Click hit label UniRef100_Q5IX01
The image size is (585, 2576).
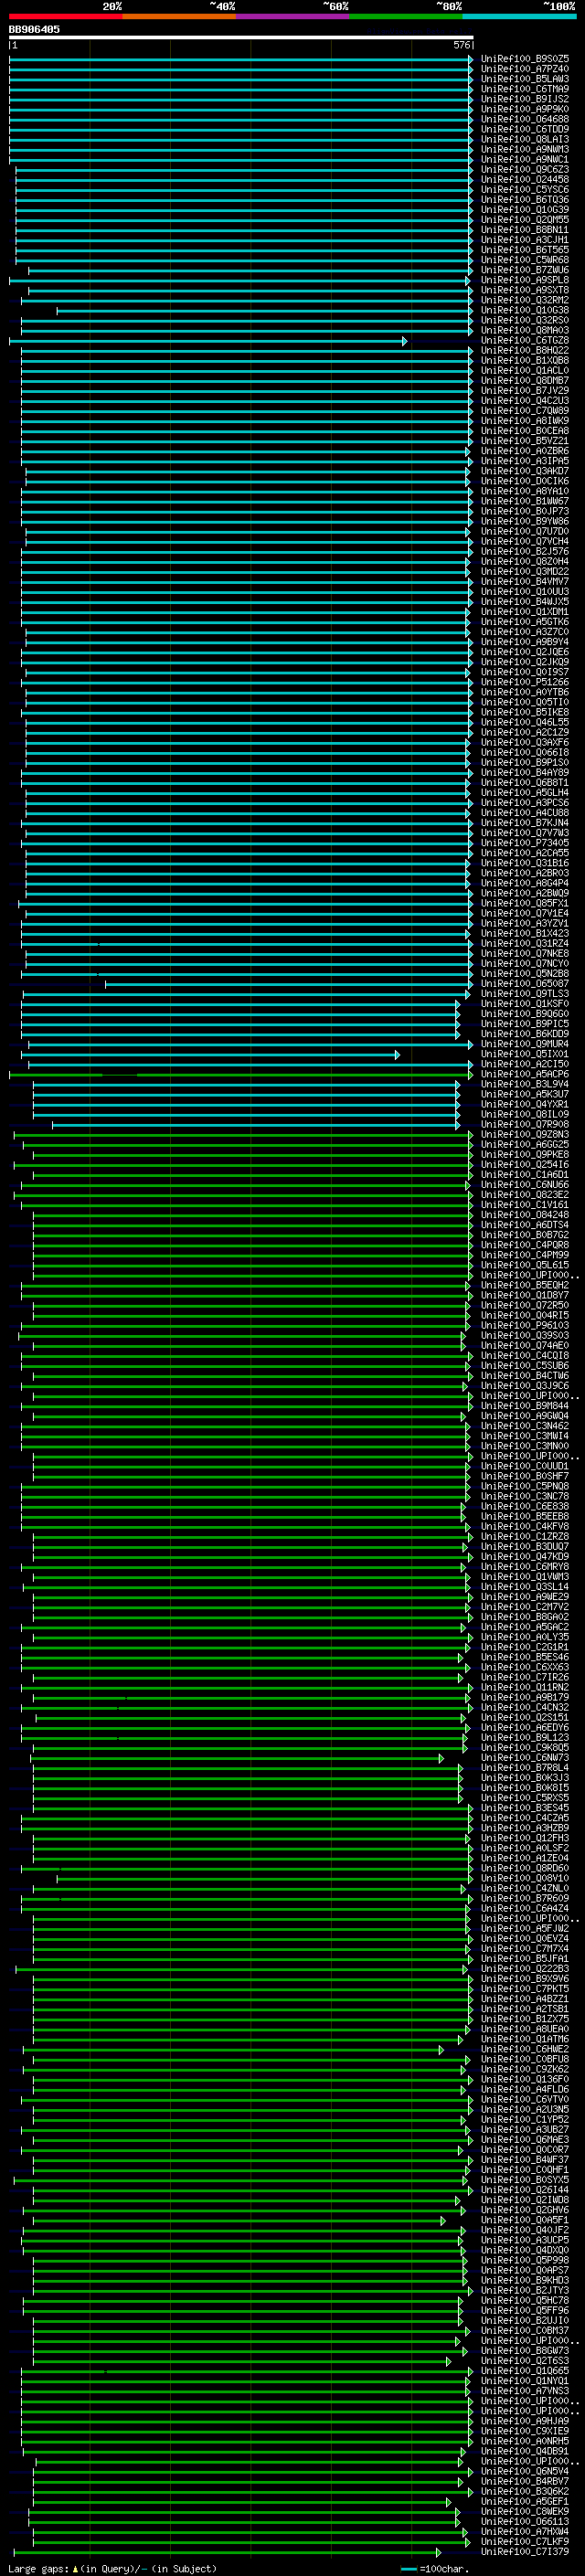click(x=525, y=1053)
